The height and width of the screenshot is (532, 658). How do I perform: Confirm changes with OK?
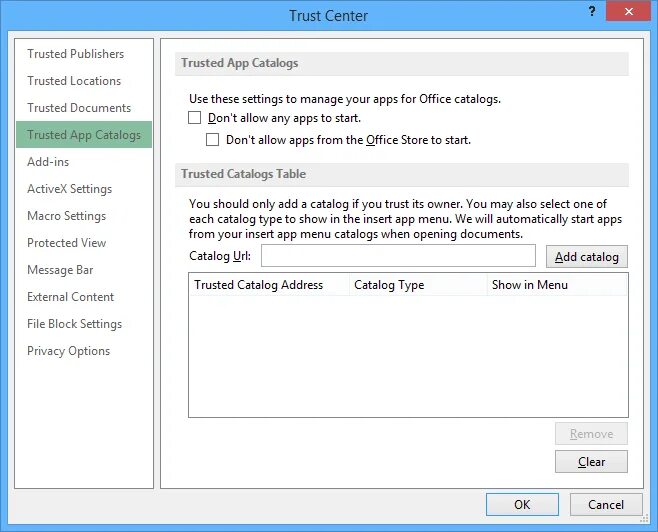coord(522,504)
